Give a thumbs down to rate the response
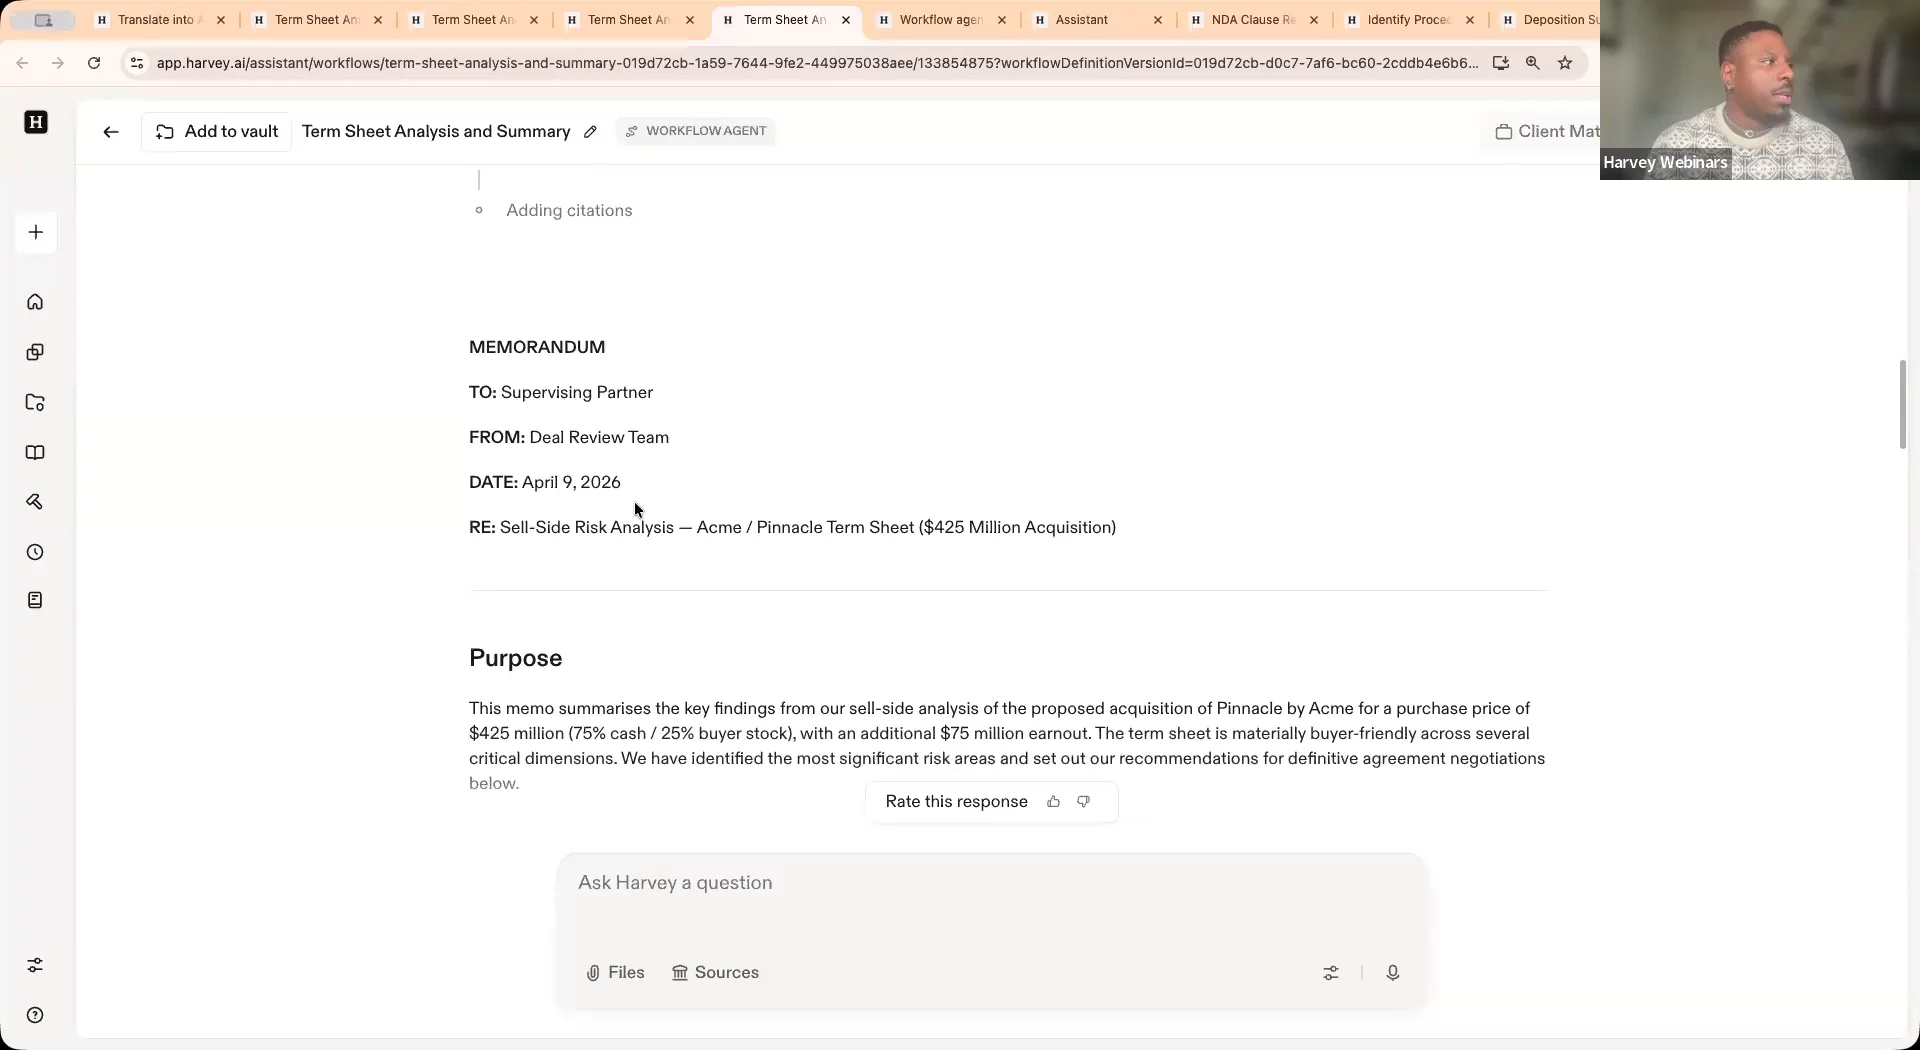 pos(1084,801)
